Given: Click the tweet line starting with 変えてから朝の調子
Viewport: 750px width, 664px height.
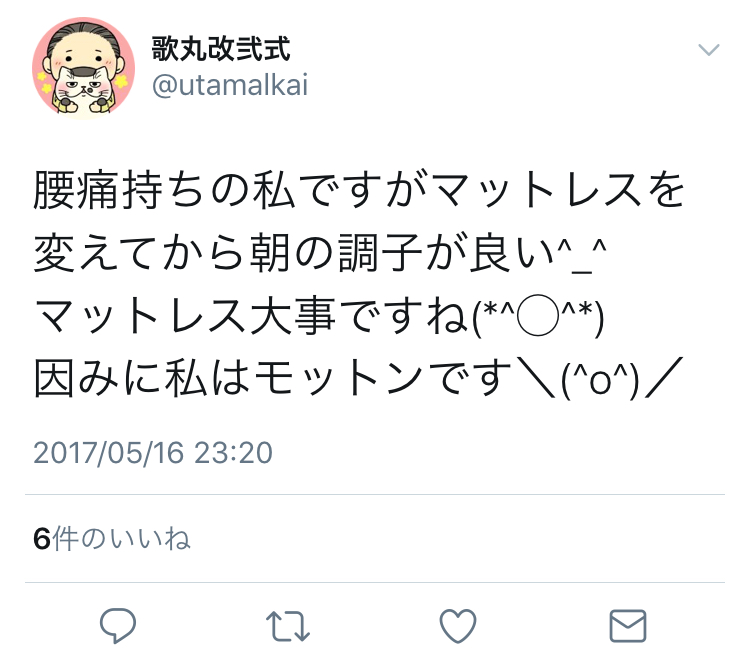Looking at the screenshot, I should 320,253.
